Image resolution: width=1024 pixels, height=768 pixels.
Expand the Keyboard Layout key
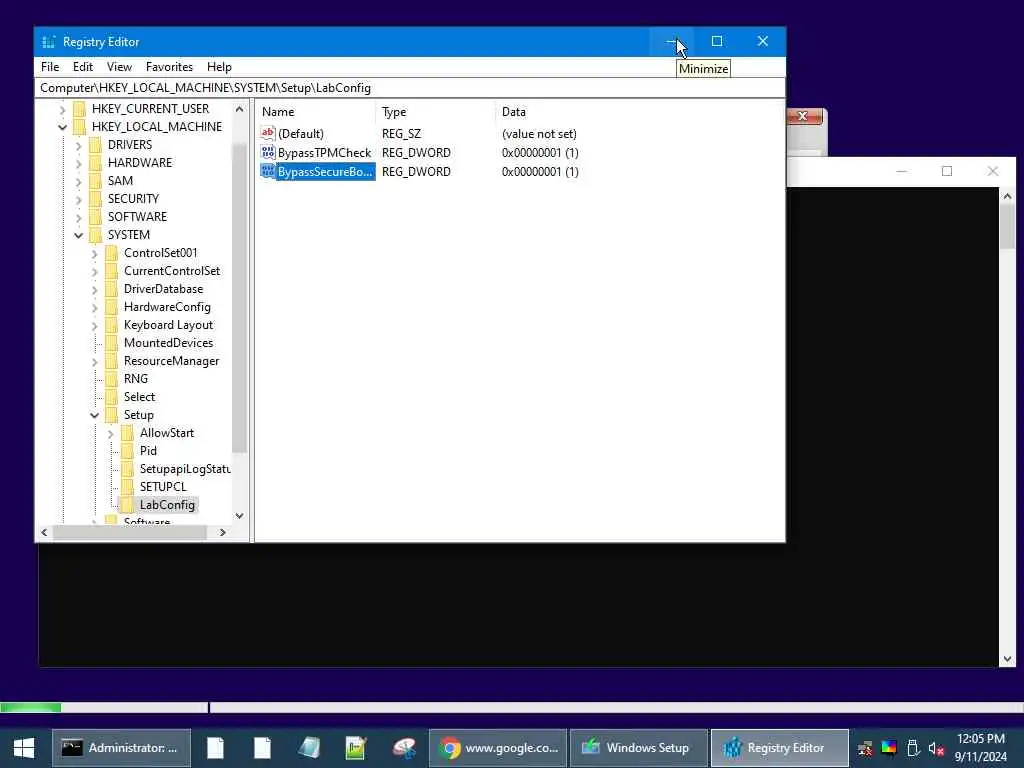tap(95, 325)
